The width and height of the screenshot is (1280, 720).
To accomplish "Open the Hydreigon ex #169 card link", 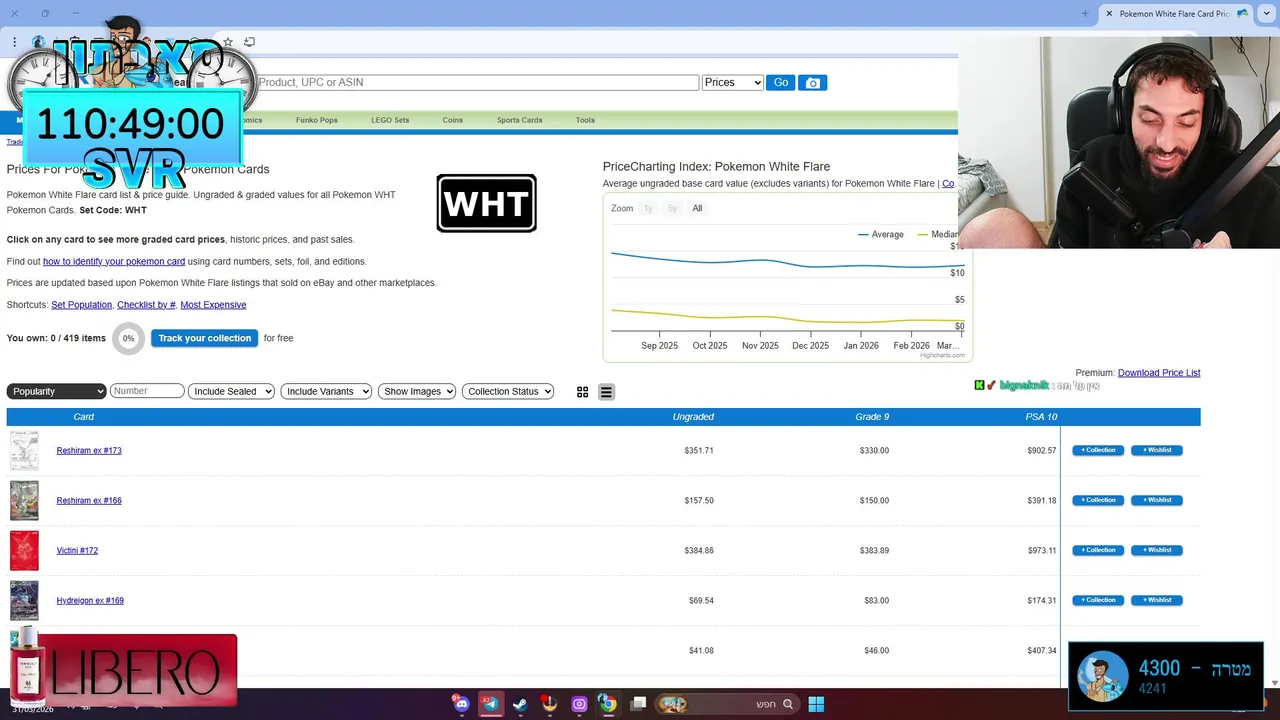I will [90, 601].
